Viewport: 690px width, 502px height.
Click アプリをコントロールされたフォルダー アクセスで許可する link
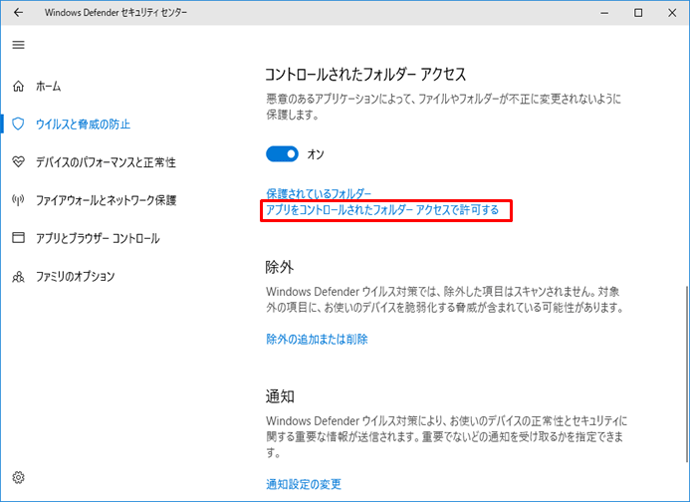coord(382,210)
